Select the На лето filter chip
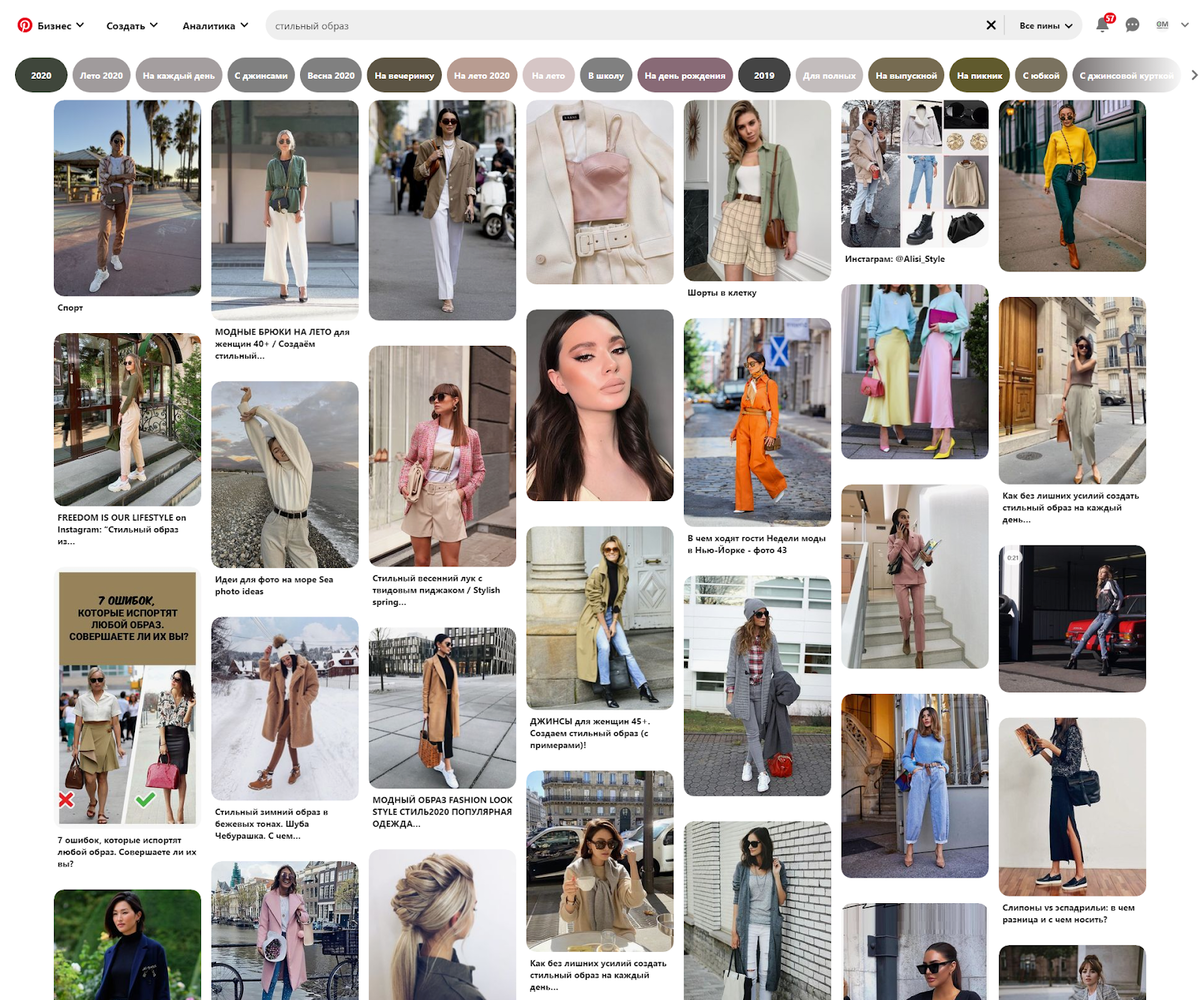This screenshot has width=1200, height=1000. click(549, 75)
